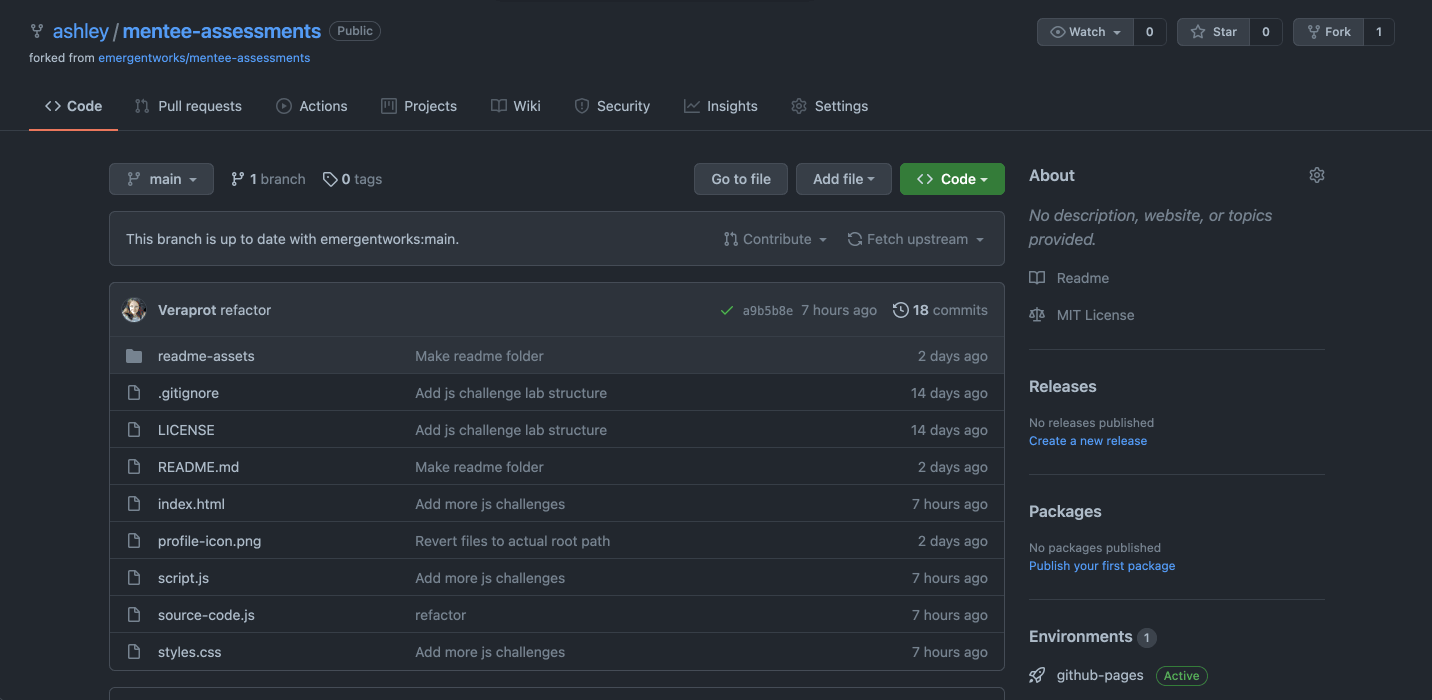Open the green Code dropdown button

tap(952, 179)
